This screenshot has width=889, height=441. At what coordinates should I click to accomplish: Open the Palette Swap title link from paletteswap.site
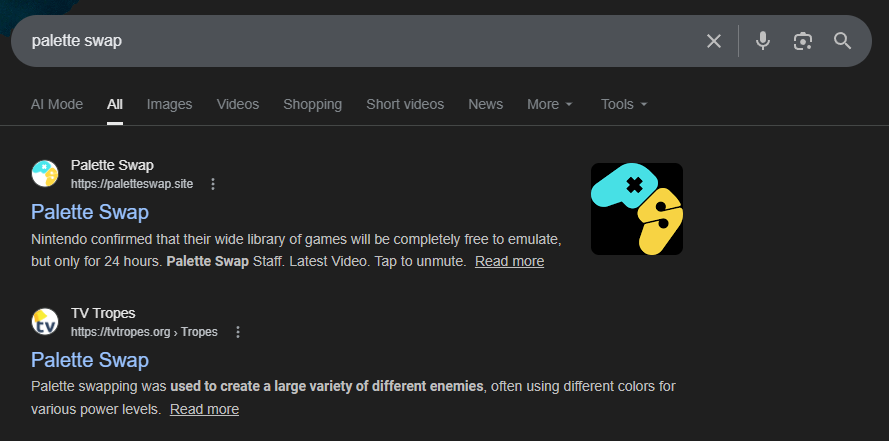click(90, 212)
